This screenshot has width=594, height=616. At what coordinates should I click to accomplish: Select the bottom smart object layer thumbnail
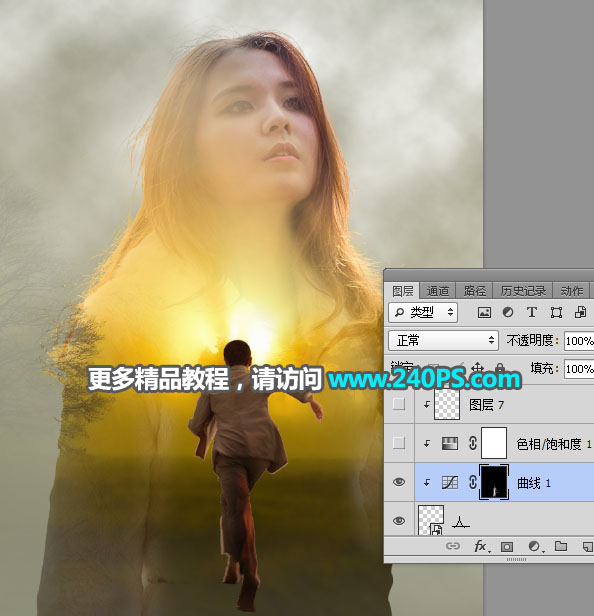[431, 520]
